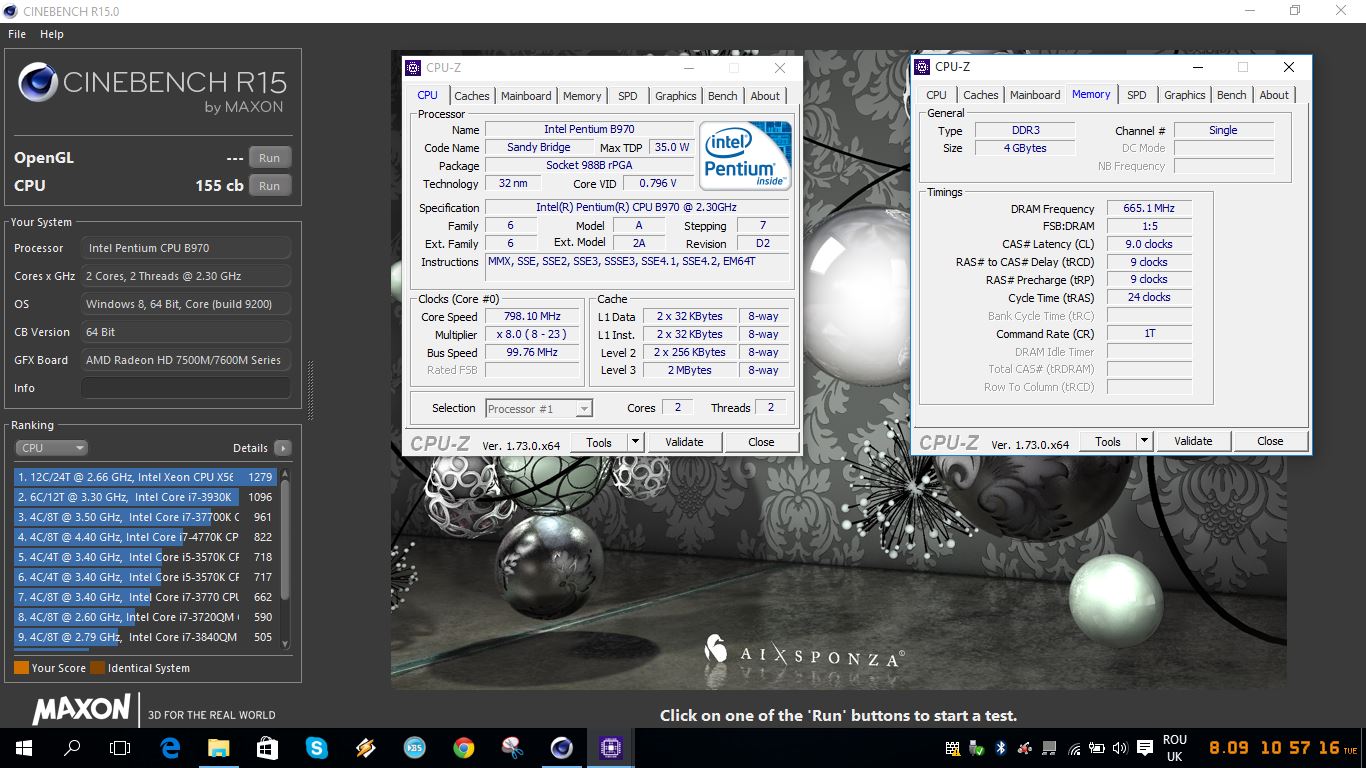This screenshot has width=1366, height=768.
Task: Select ranking row Core i7-3840QM
Action: tap(145, 637)
